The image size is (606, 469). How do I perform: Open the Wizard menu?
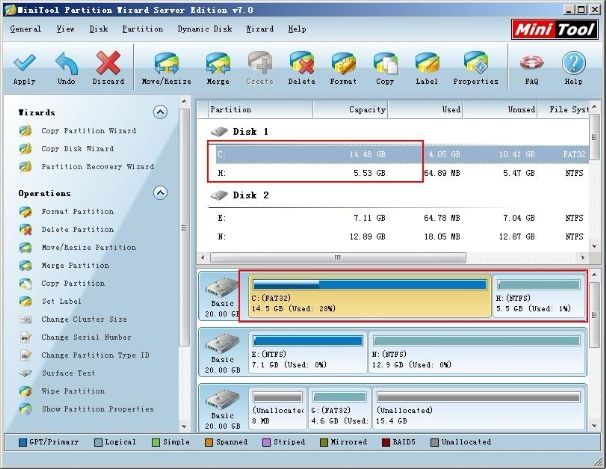260,29
